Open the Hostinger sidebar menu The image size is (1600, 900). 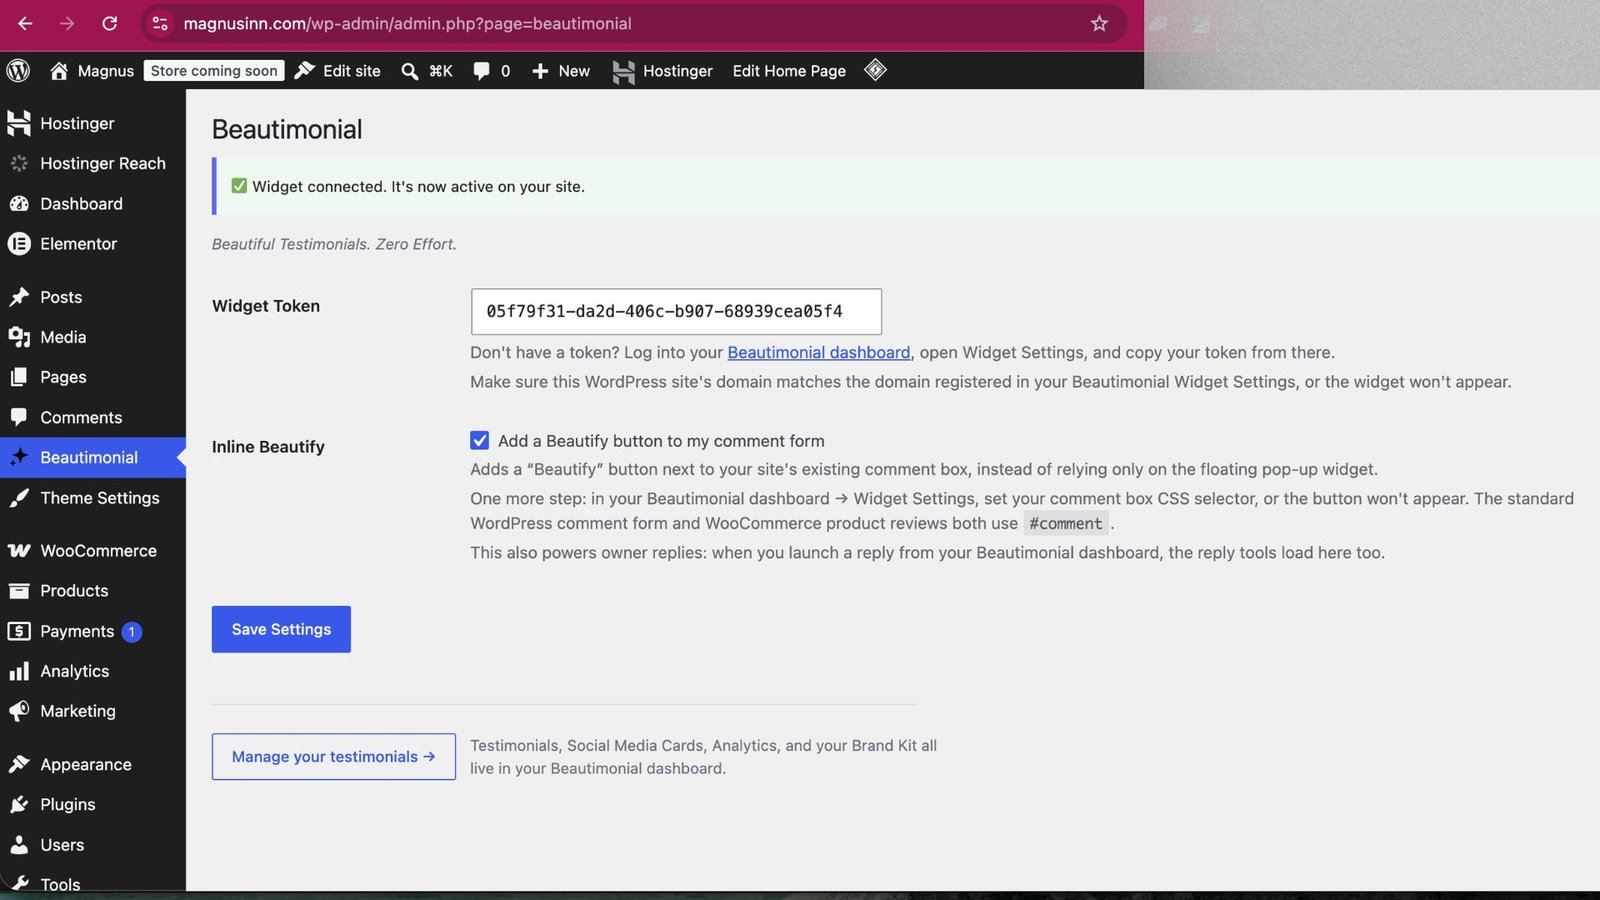point(93,123)
